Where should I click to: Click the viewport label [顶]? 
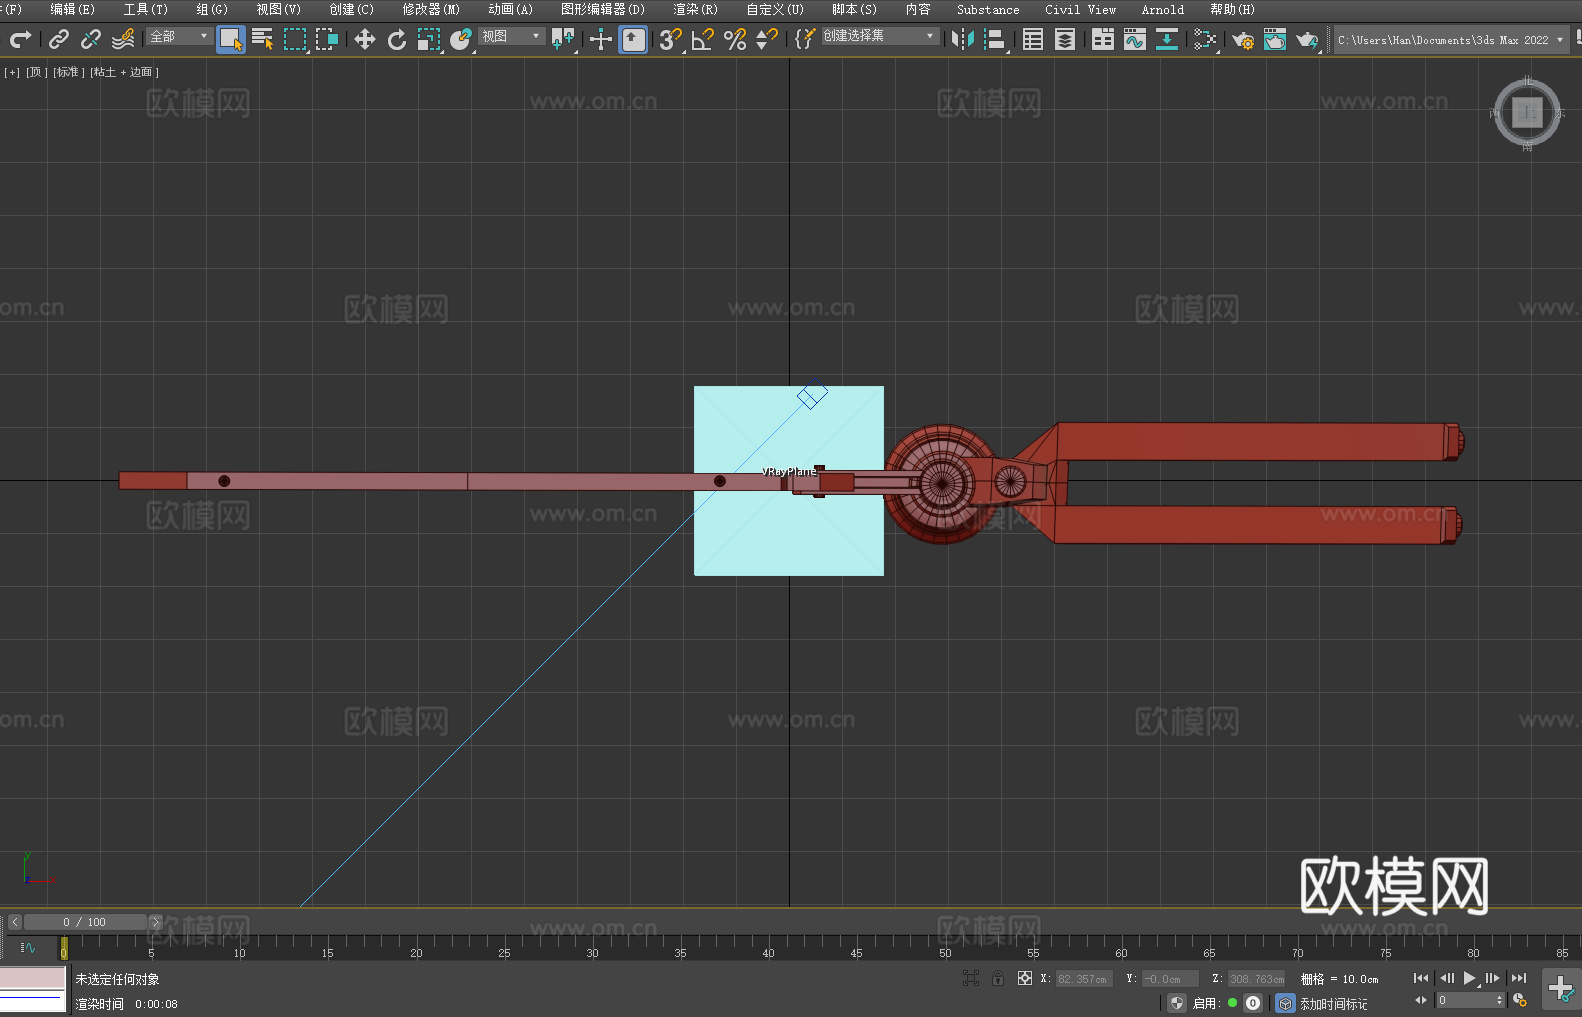(36, 72)
